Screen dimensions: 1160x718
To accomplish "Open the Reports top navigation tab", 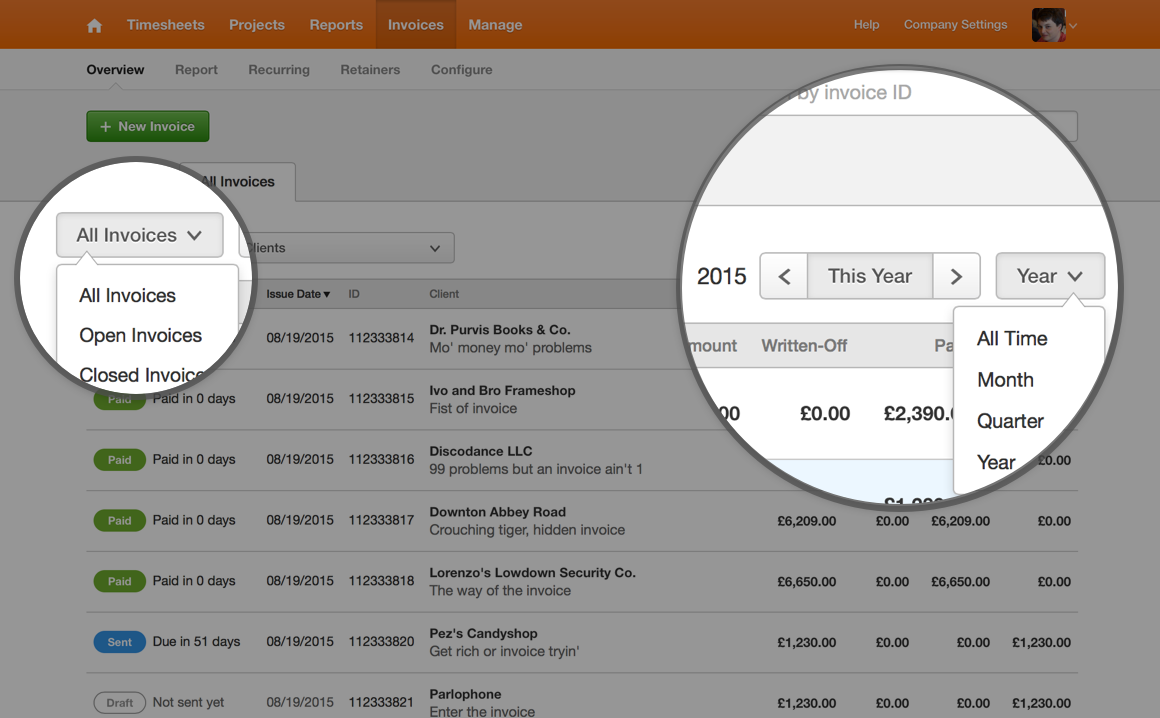I will (x=336, y=25).
